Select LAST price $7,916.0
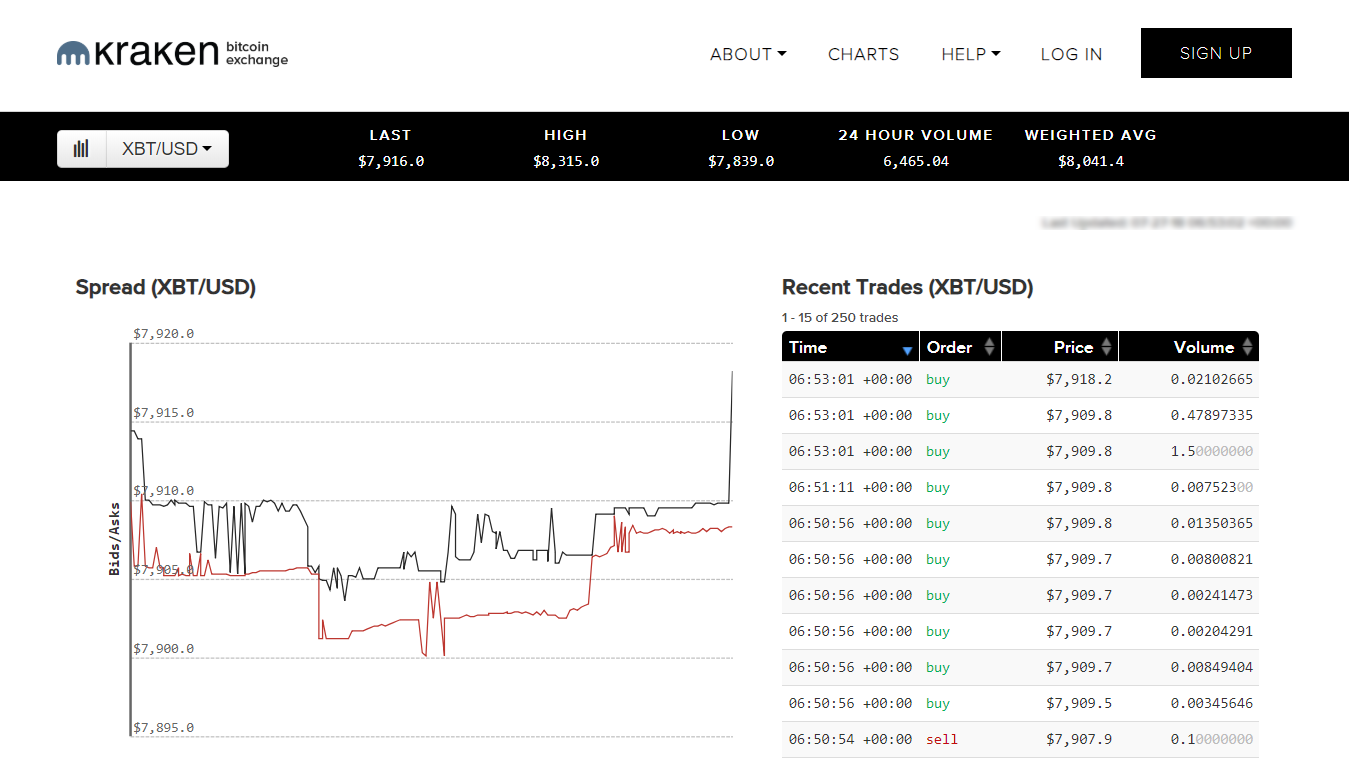The width and height of the screenshot is (1349, 761). click(391, 161)
